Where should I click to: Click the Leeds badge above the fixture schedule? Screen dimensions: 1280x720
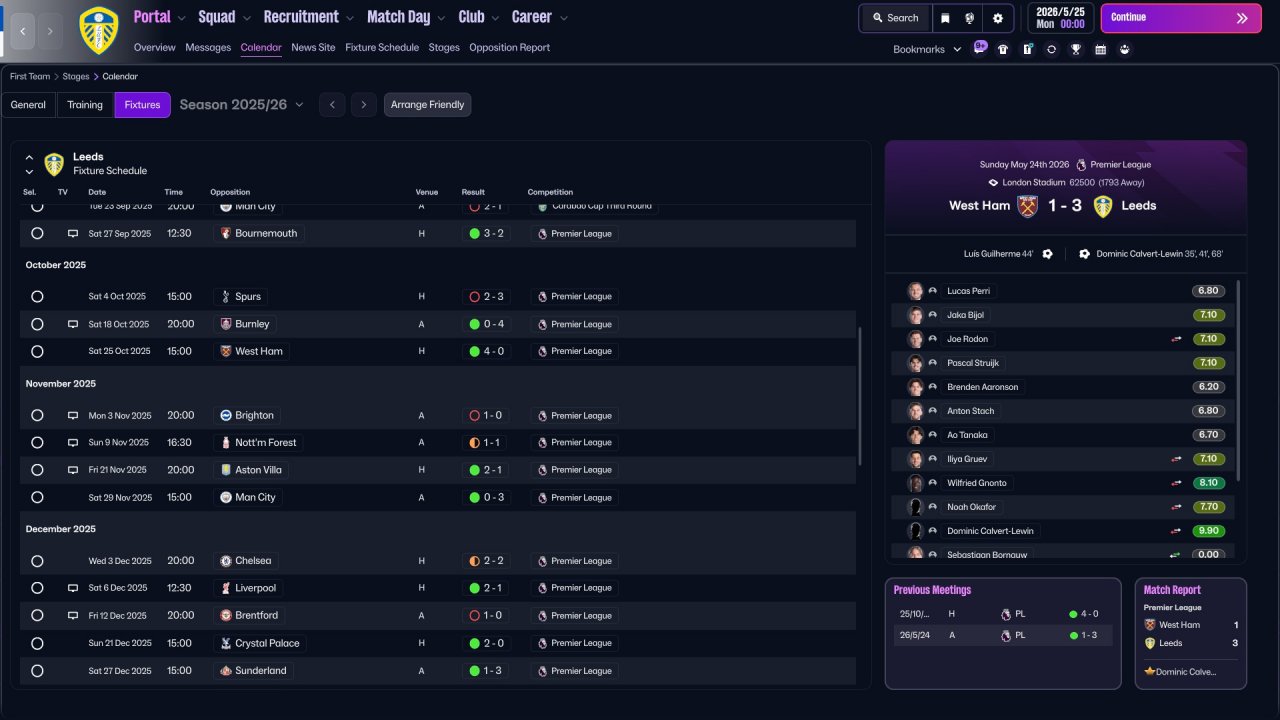[54, 164]
